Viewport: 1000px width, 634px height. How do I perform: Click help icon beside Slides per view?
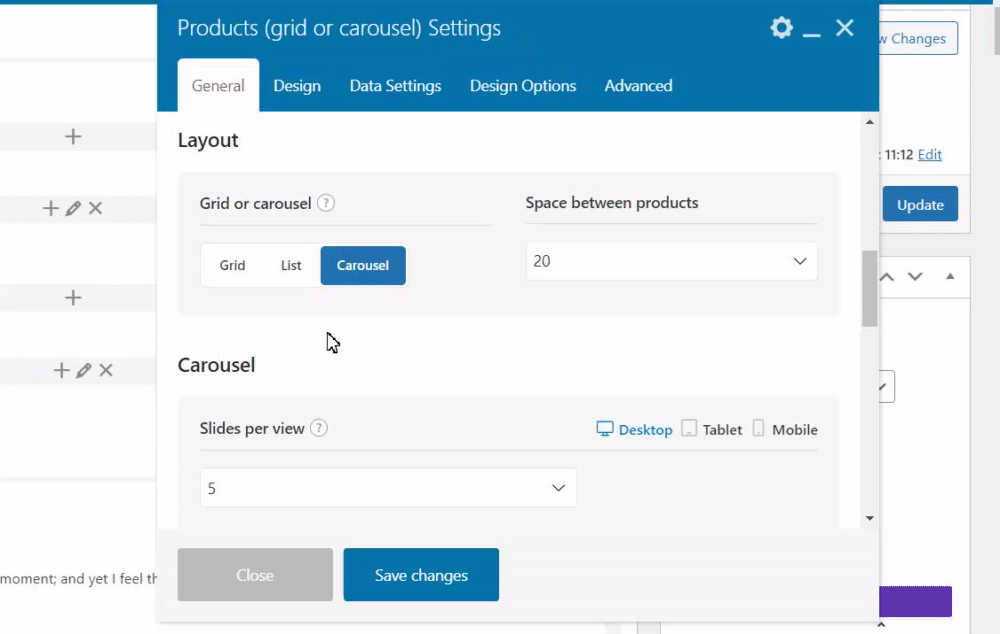319,428
